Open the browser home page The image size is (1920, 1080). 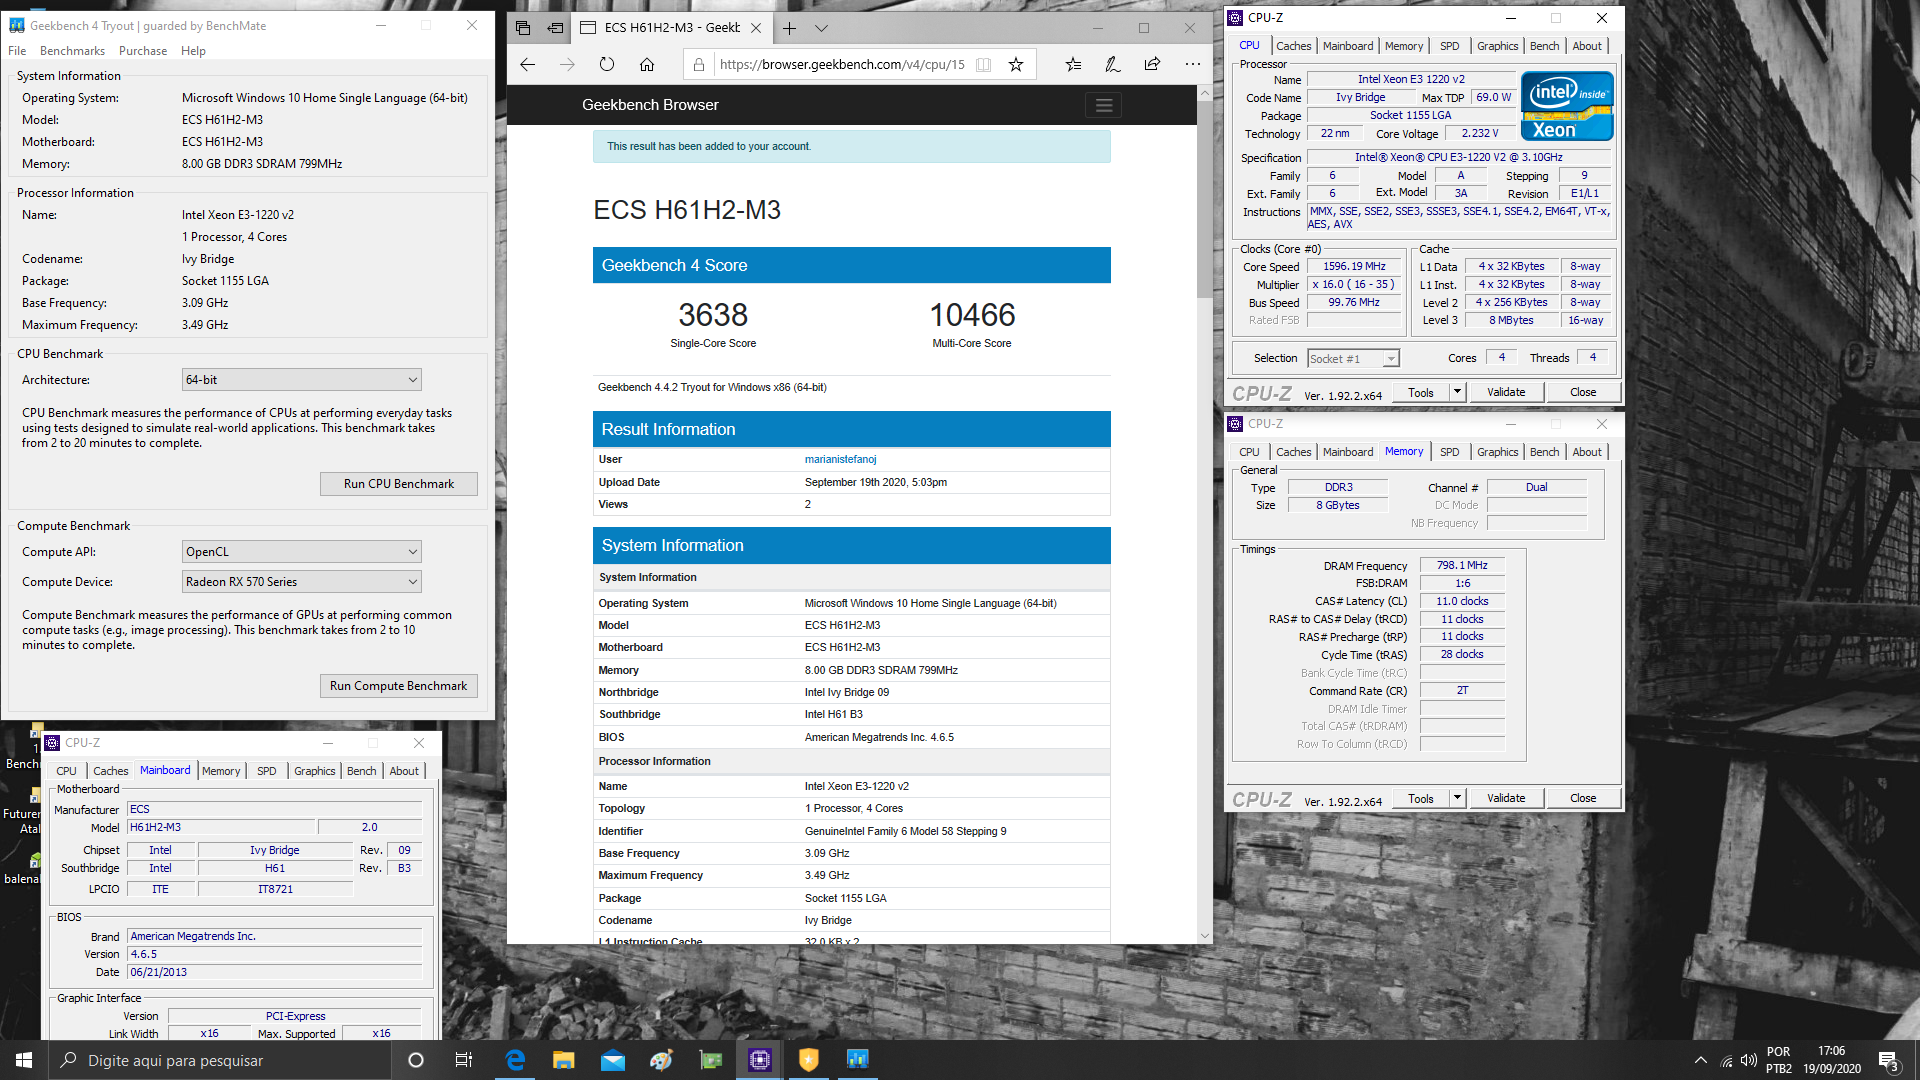tap(647, 64)
